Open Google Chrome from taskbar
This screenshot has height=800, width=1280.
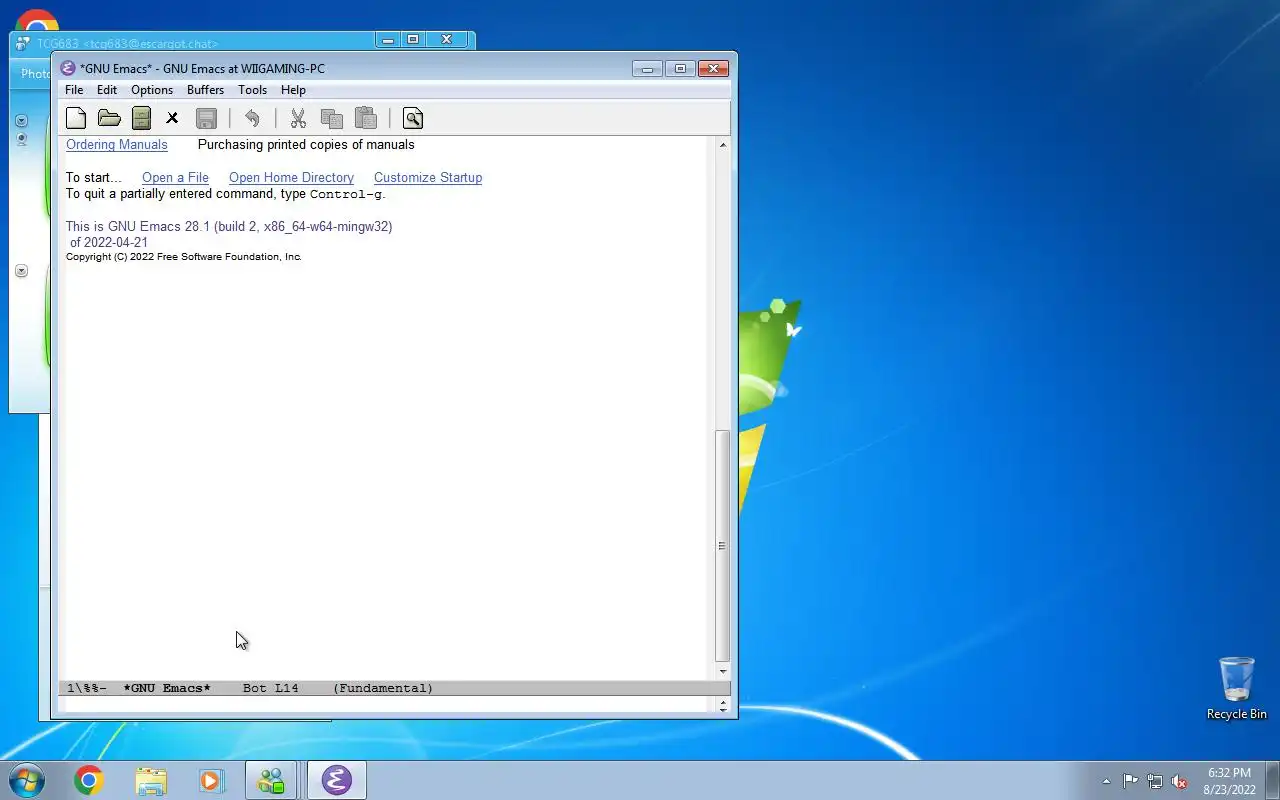pyautogui.click(x=89, y=780)
